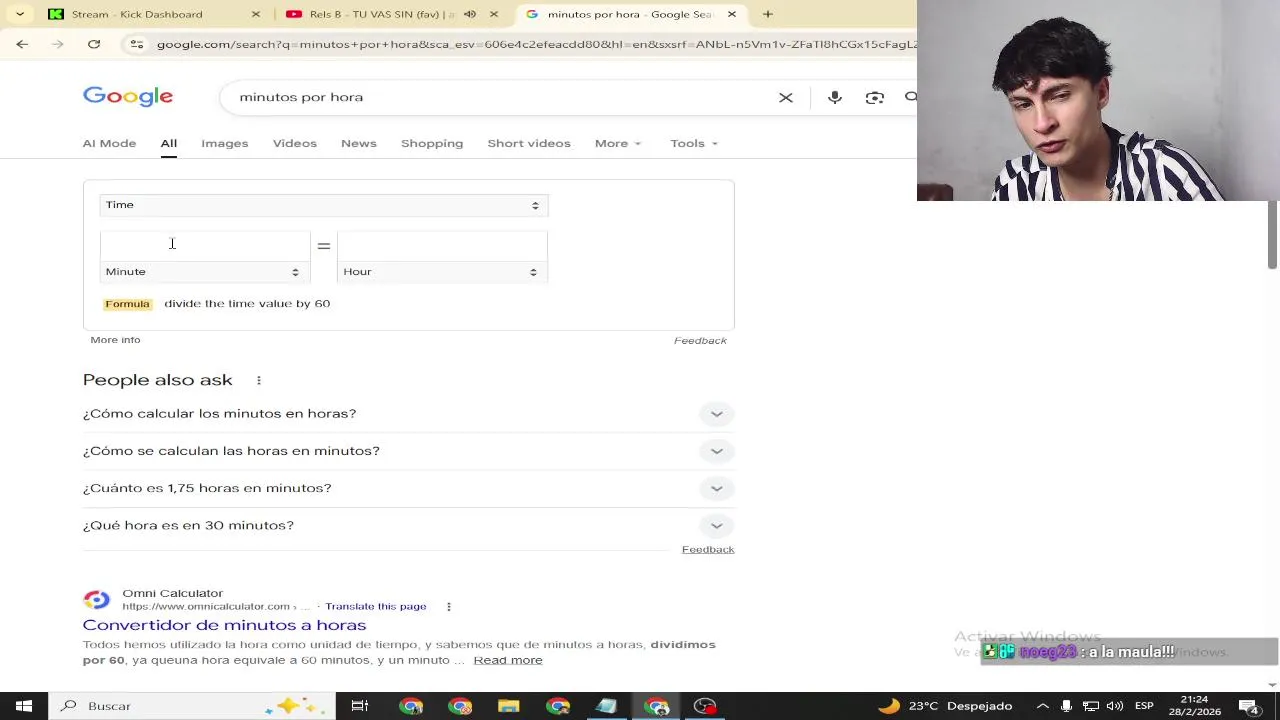The image size is (1280, 720).
Task: Open the News tab
Action: click(x=359, y=143)
